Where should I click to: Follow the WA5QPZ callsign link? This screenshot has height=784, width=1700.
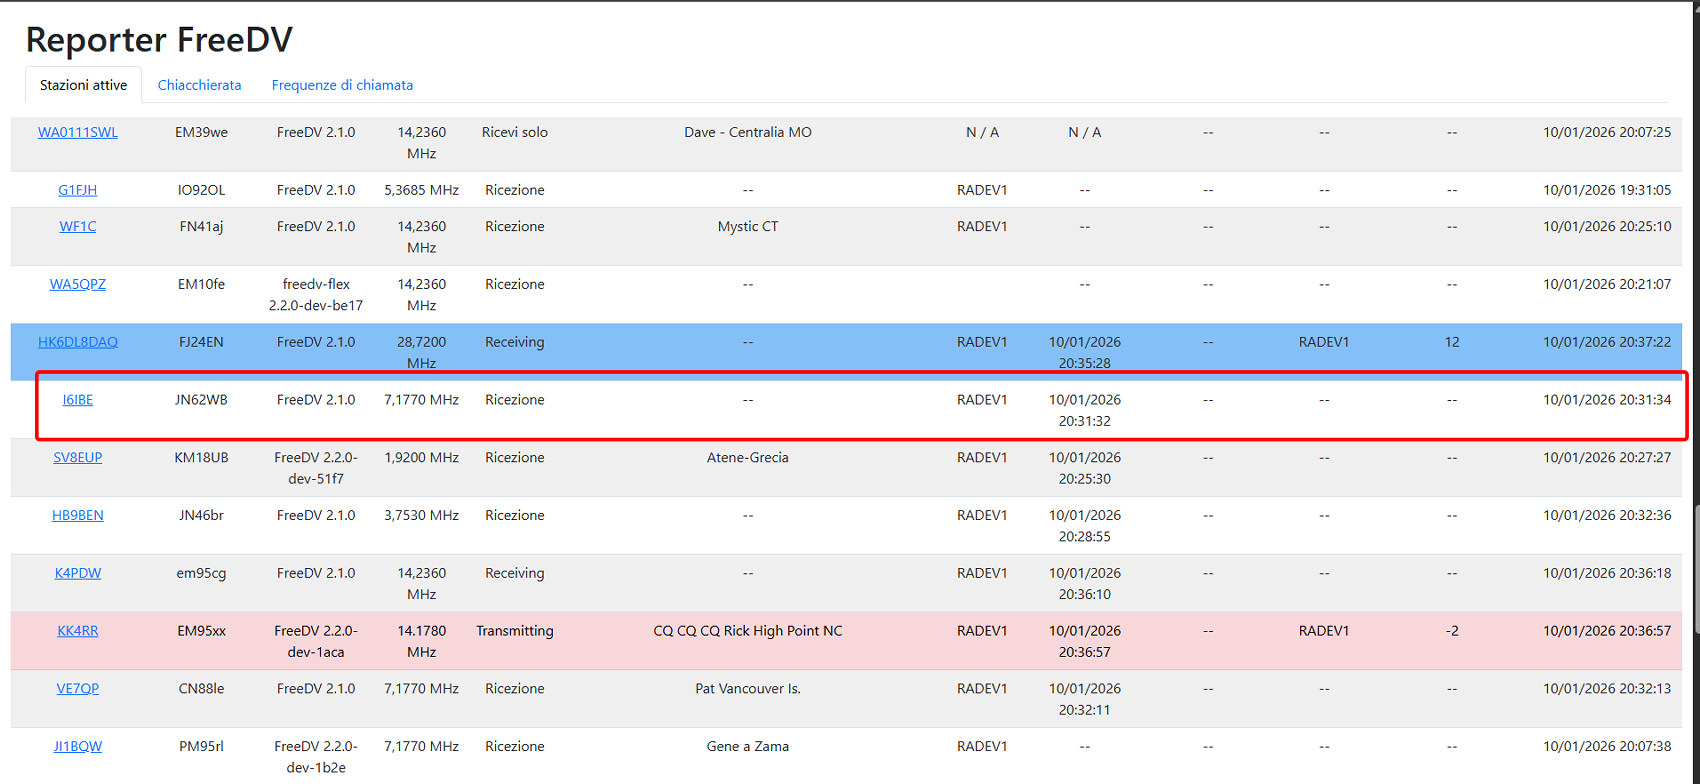coord(78,284)
